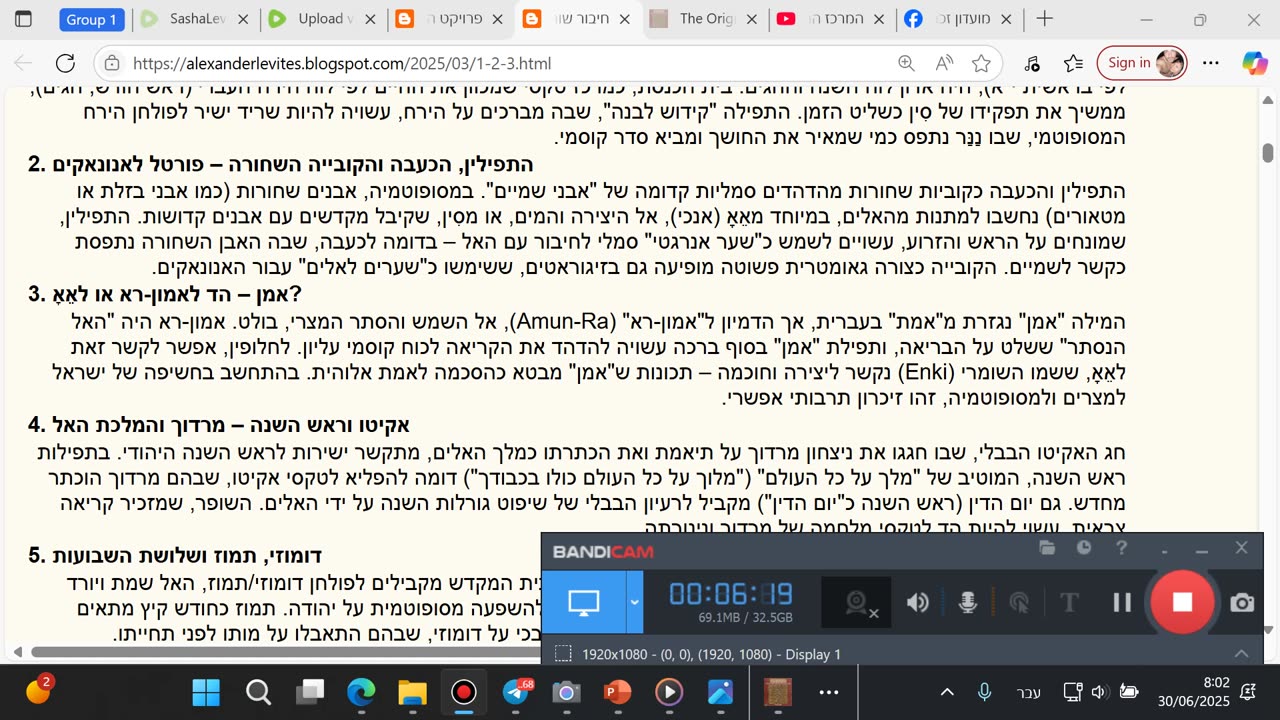
Task: Expand the Group 1 tab group
Action: [x=92, y=19]
